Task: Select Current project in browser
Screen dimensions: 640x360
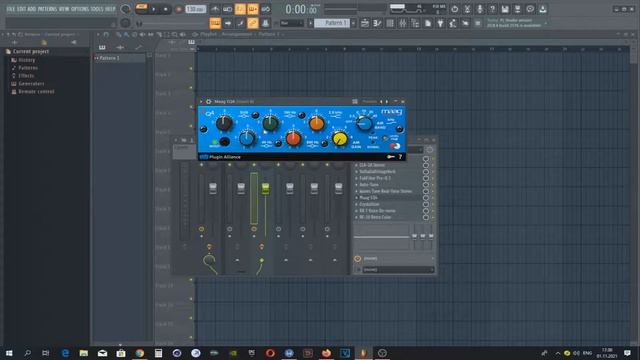Action: point(31,51)
